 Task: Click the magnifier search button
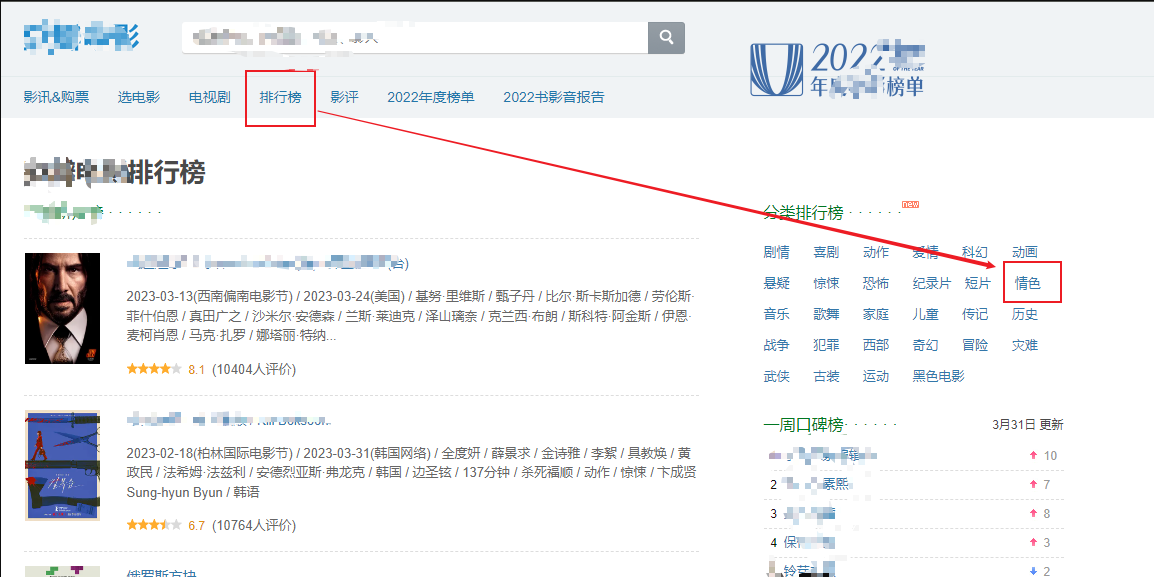[x=666, y=38]
